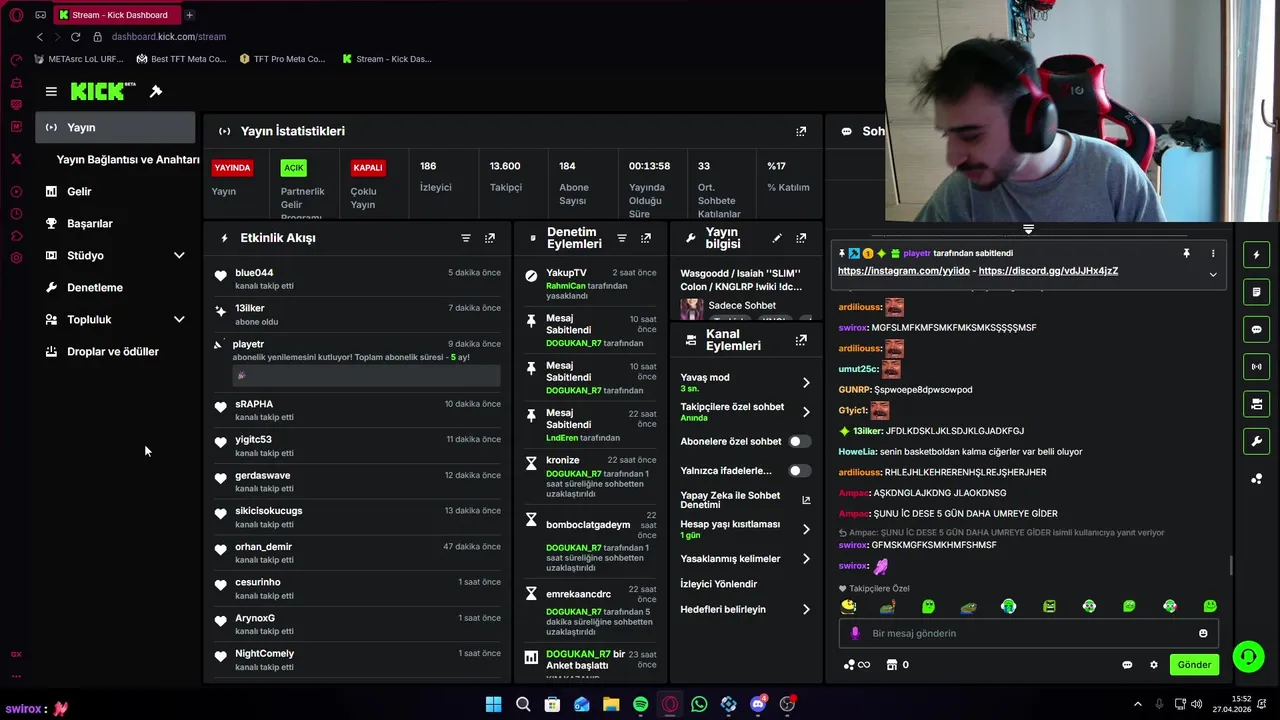Open METAsrc LoL URF bookmark
This screenshot has height=720, width=1280.
pyautogui.click(x=78, y=59)
